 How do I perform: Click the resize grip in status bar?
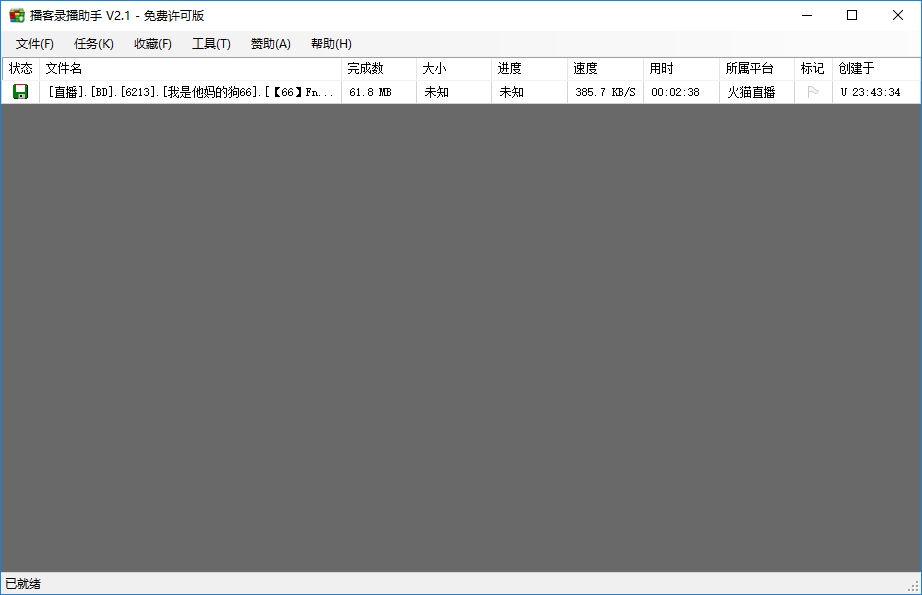tap(912, 585)
